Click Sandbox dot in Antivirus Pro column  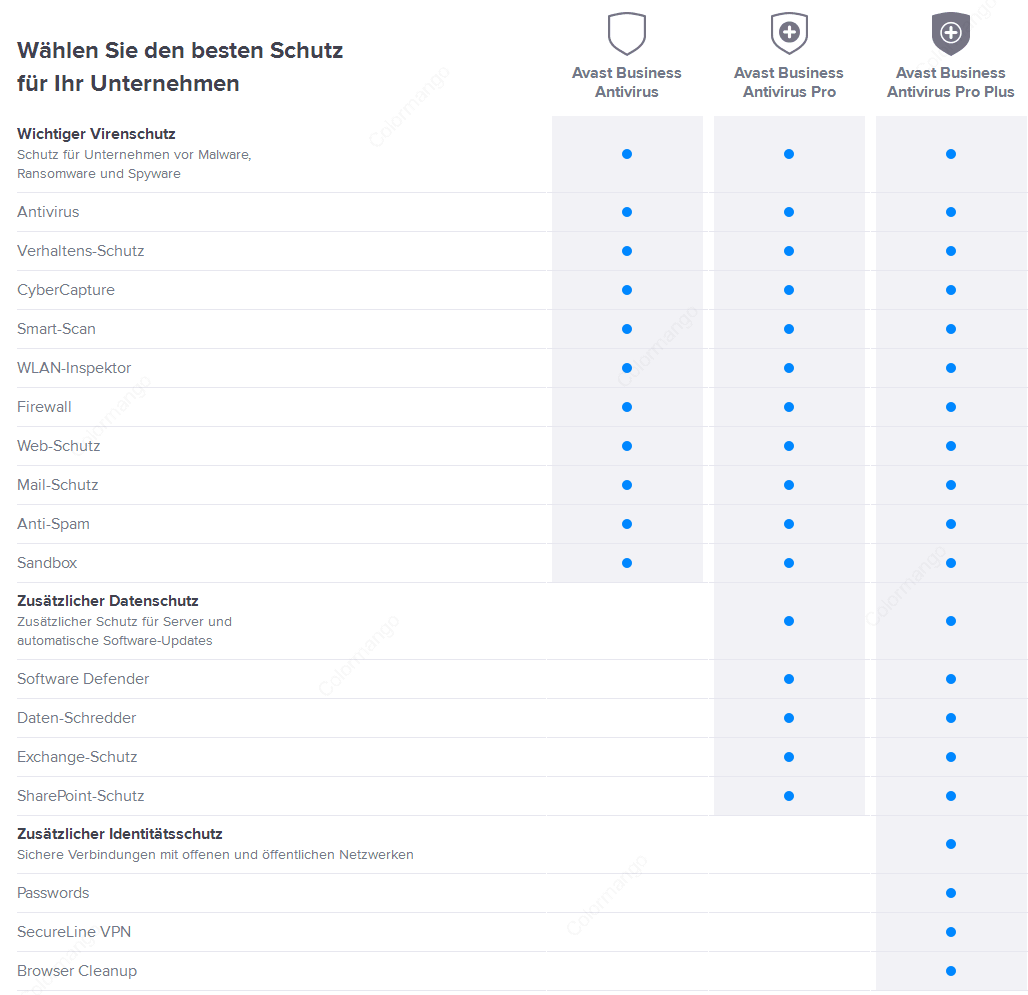(x=789, y=563)
